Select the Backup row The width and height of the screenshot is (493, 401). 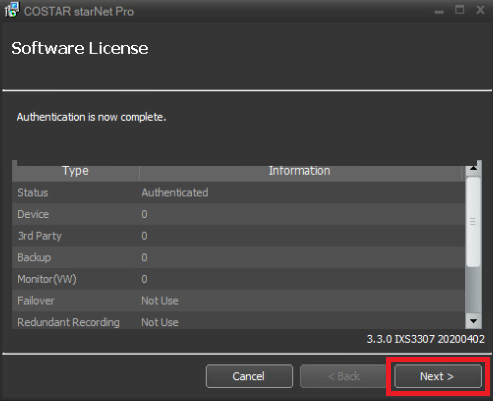click(x=239, y=257)
